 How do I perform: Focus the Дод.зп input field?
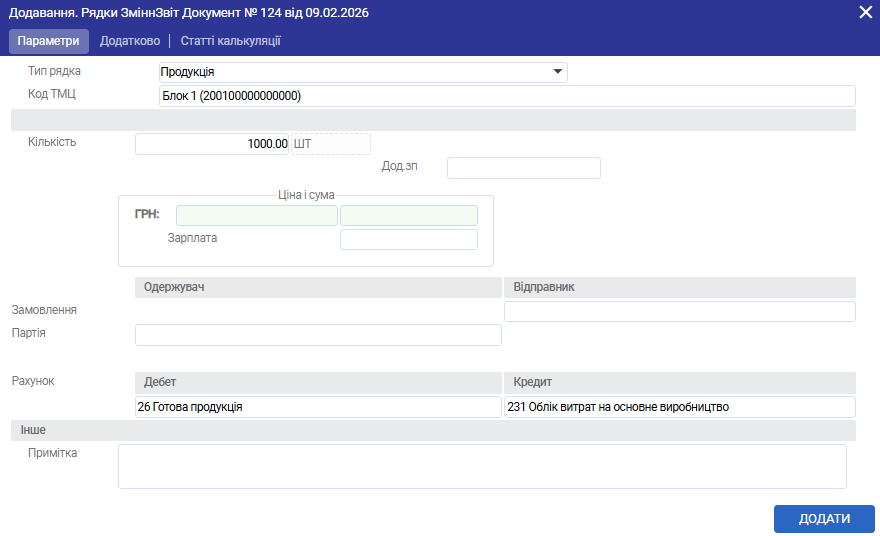pyautogui.click(x=523, y=168)
